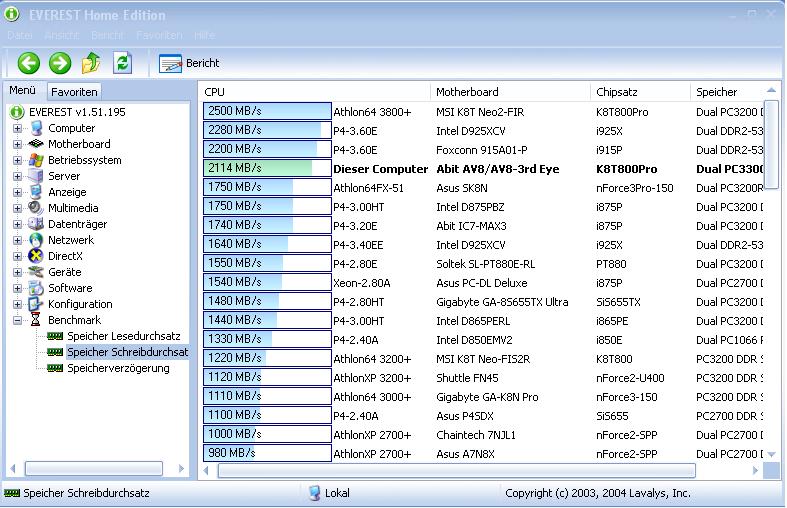Image resolution: width=787 pixels, height=508 pixels.
Task: Select the Datenträger drive icon
Action: click(x=36, y=224)
